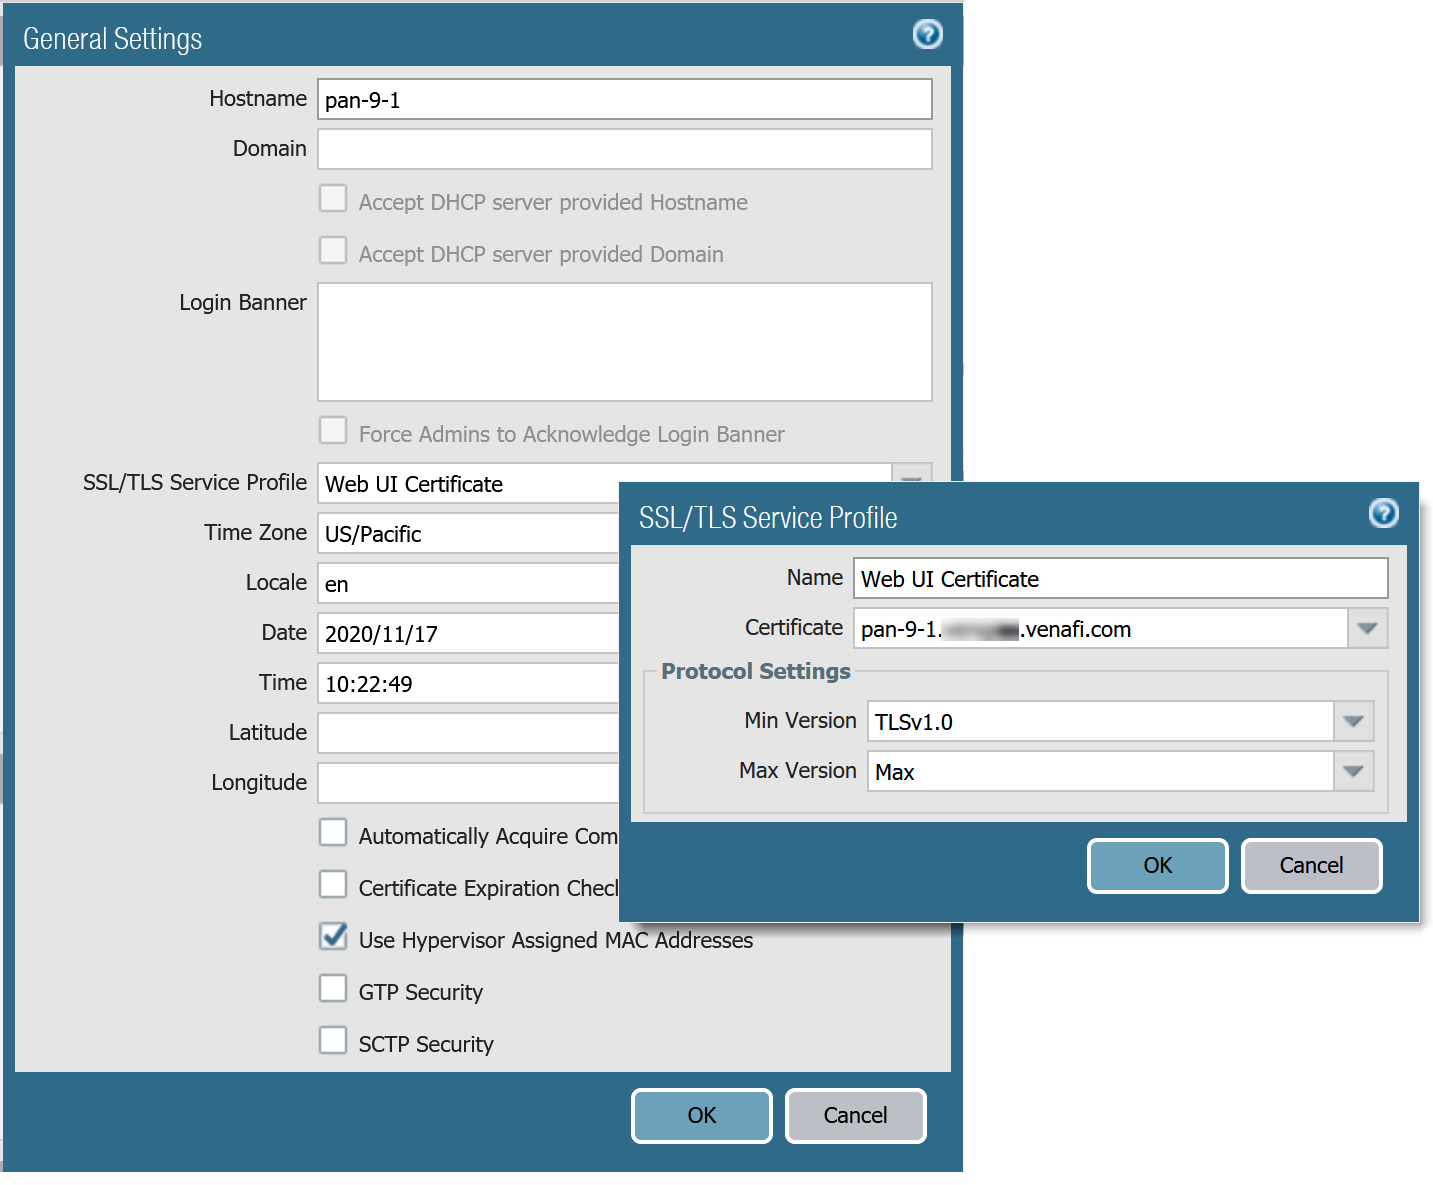Image resolution: width=1433 pixels, height=1185 pixels.
Task: Click OK in General Settings
Action: 701,1115
